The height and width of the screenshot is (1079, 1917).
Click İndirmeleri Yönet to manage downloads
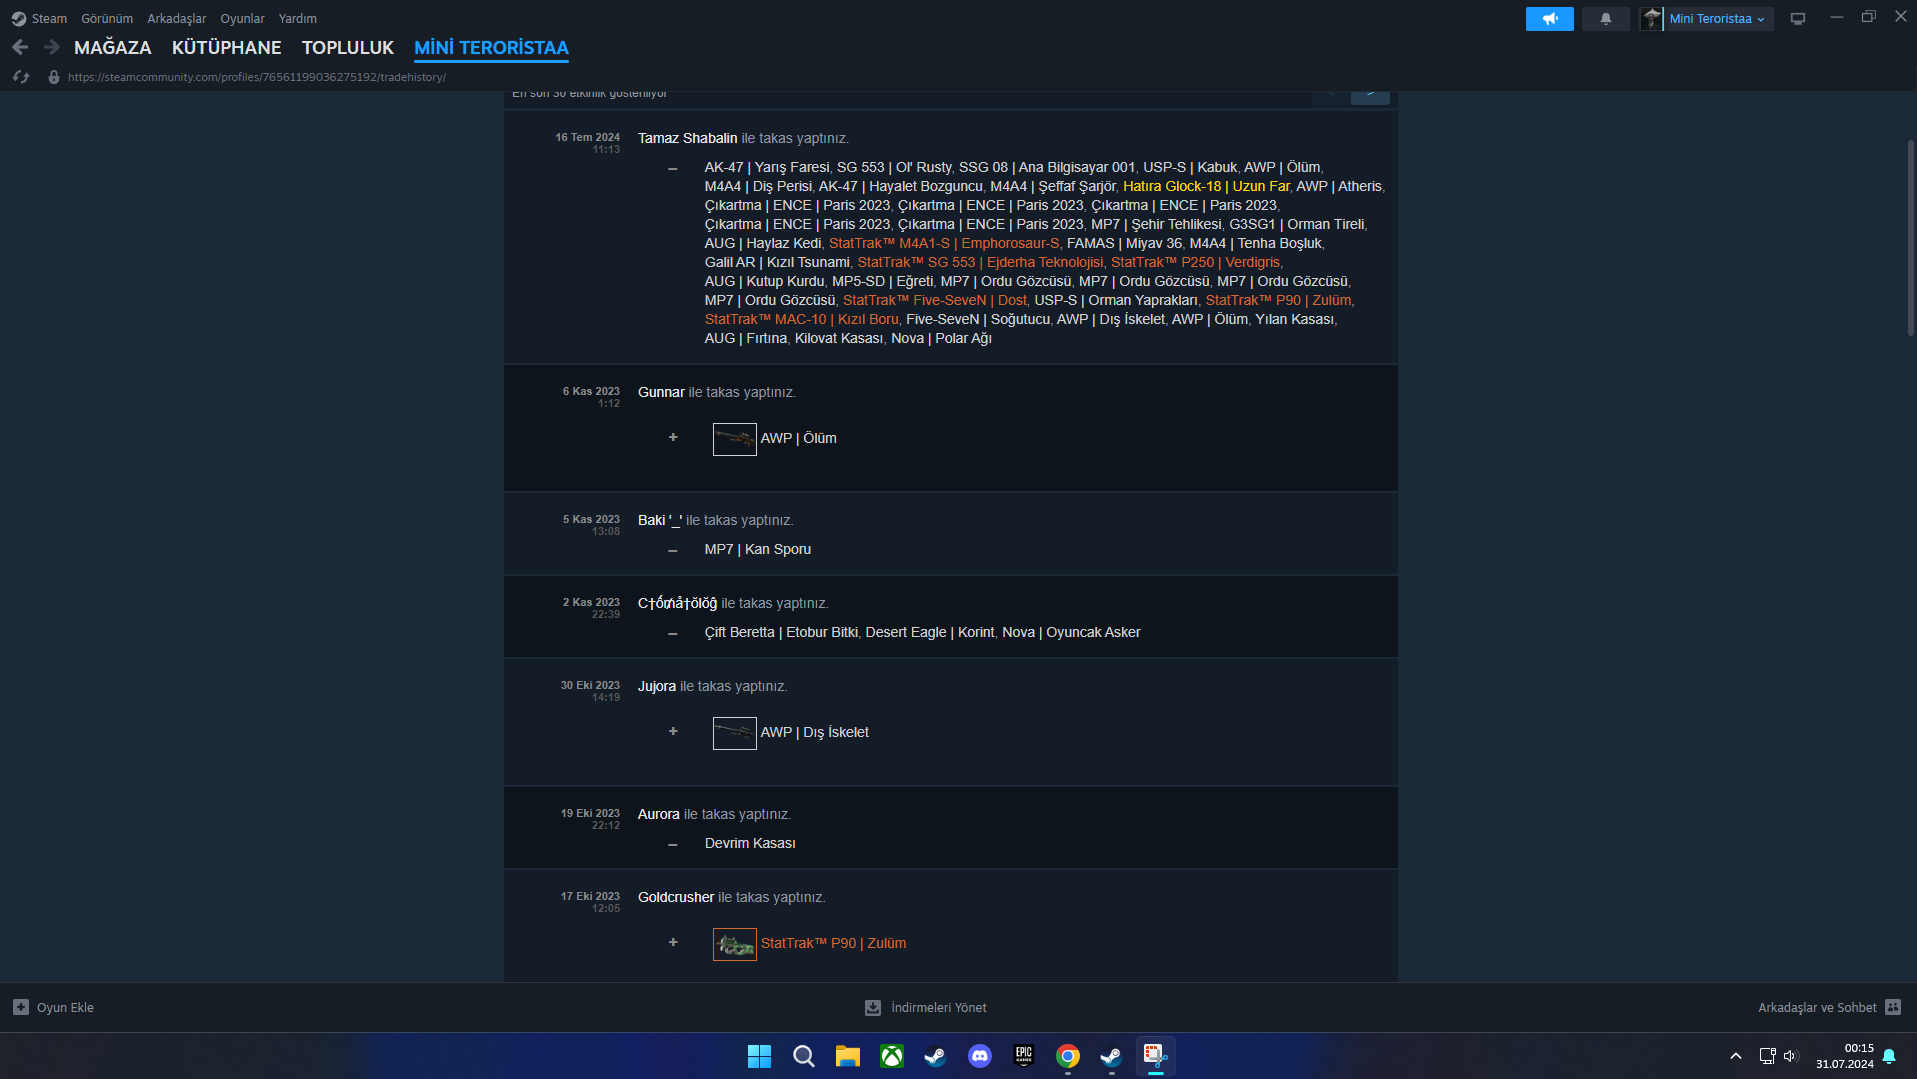(x=938, y=1007)
